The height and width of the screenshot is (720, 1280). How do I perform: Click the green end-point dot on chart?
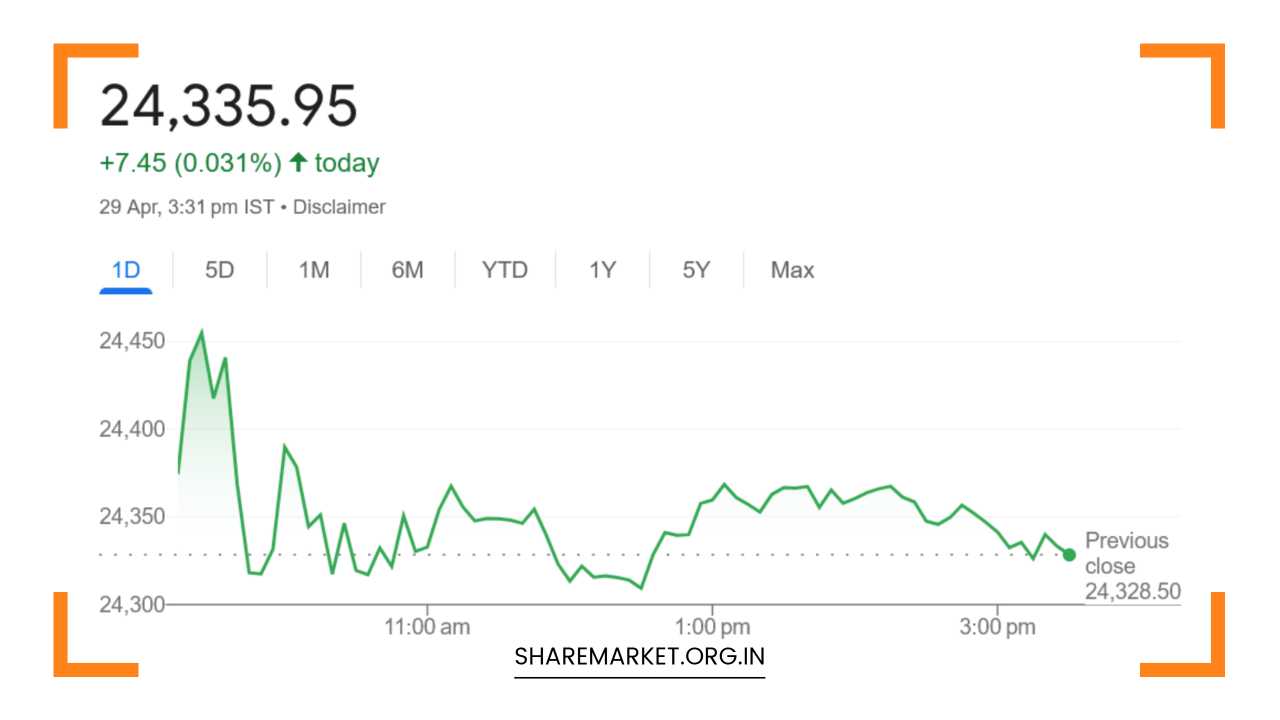(x=1069, y=555)
